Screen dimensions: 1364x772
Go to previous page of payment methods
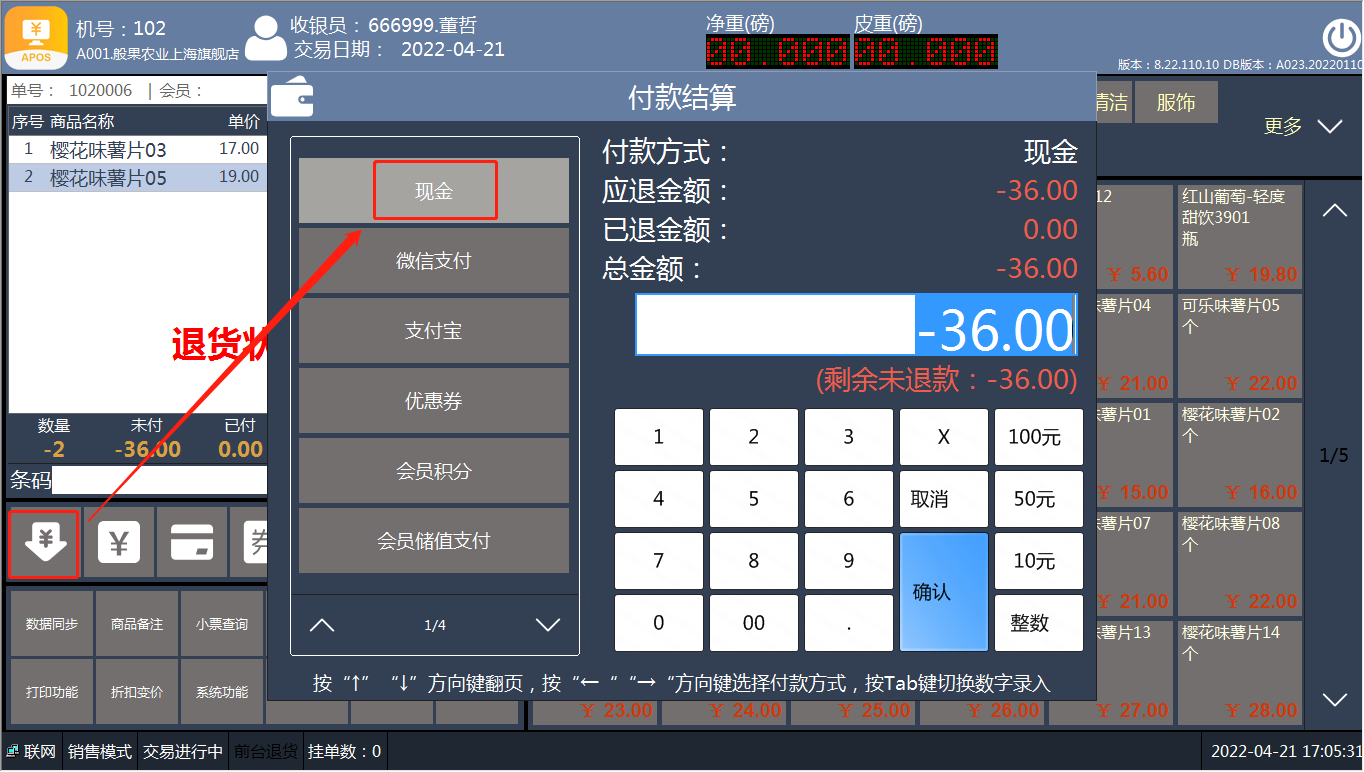click(322, 625)
